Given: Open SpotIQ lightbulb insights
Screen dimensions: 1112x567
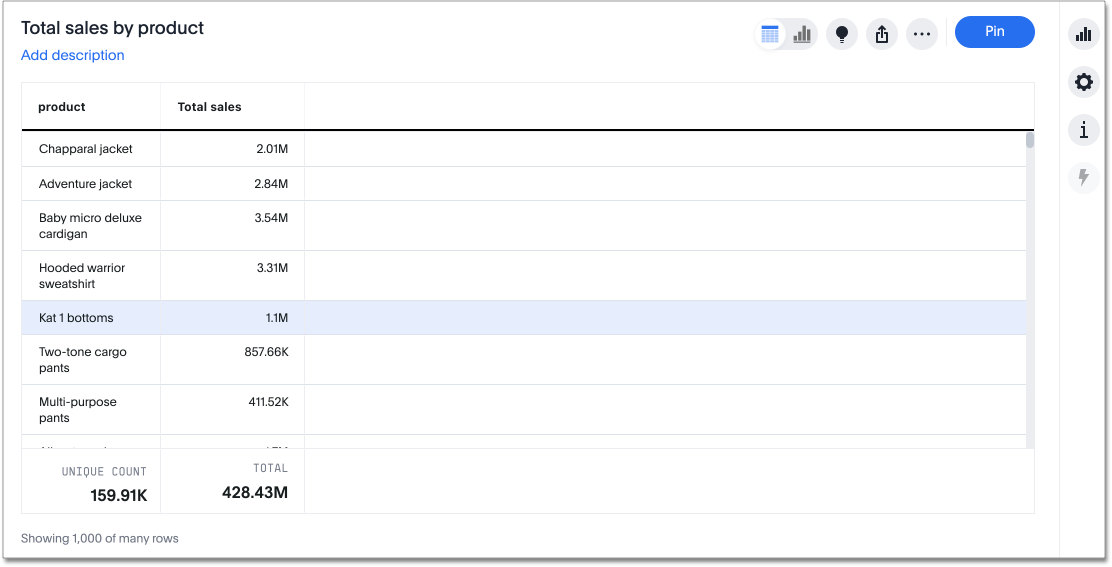Looking at the screenshot, I should click(x=842, y=34).
